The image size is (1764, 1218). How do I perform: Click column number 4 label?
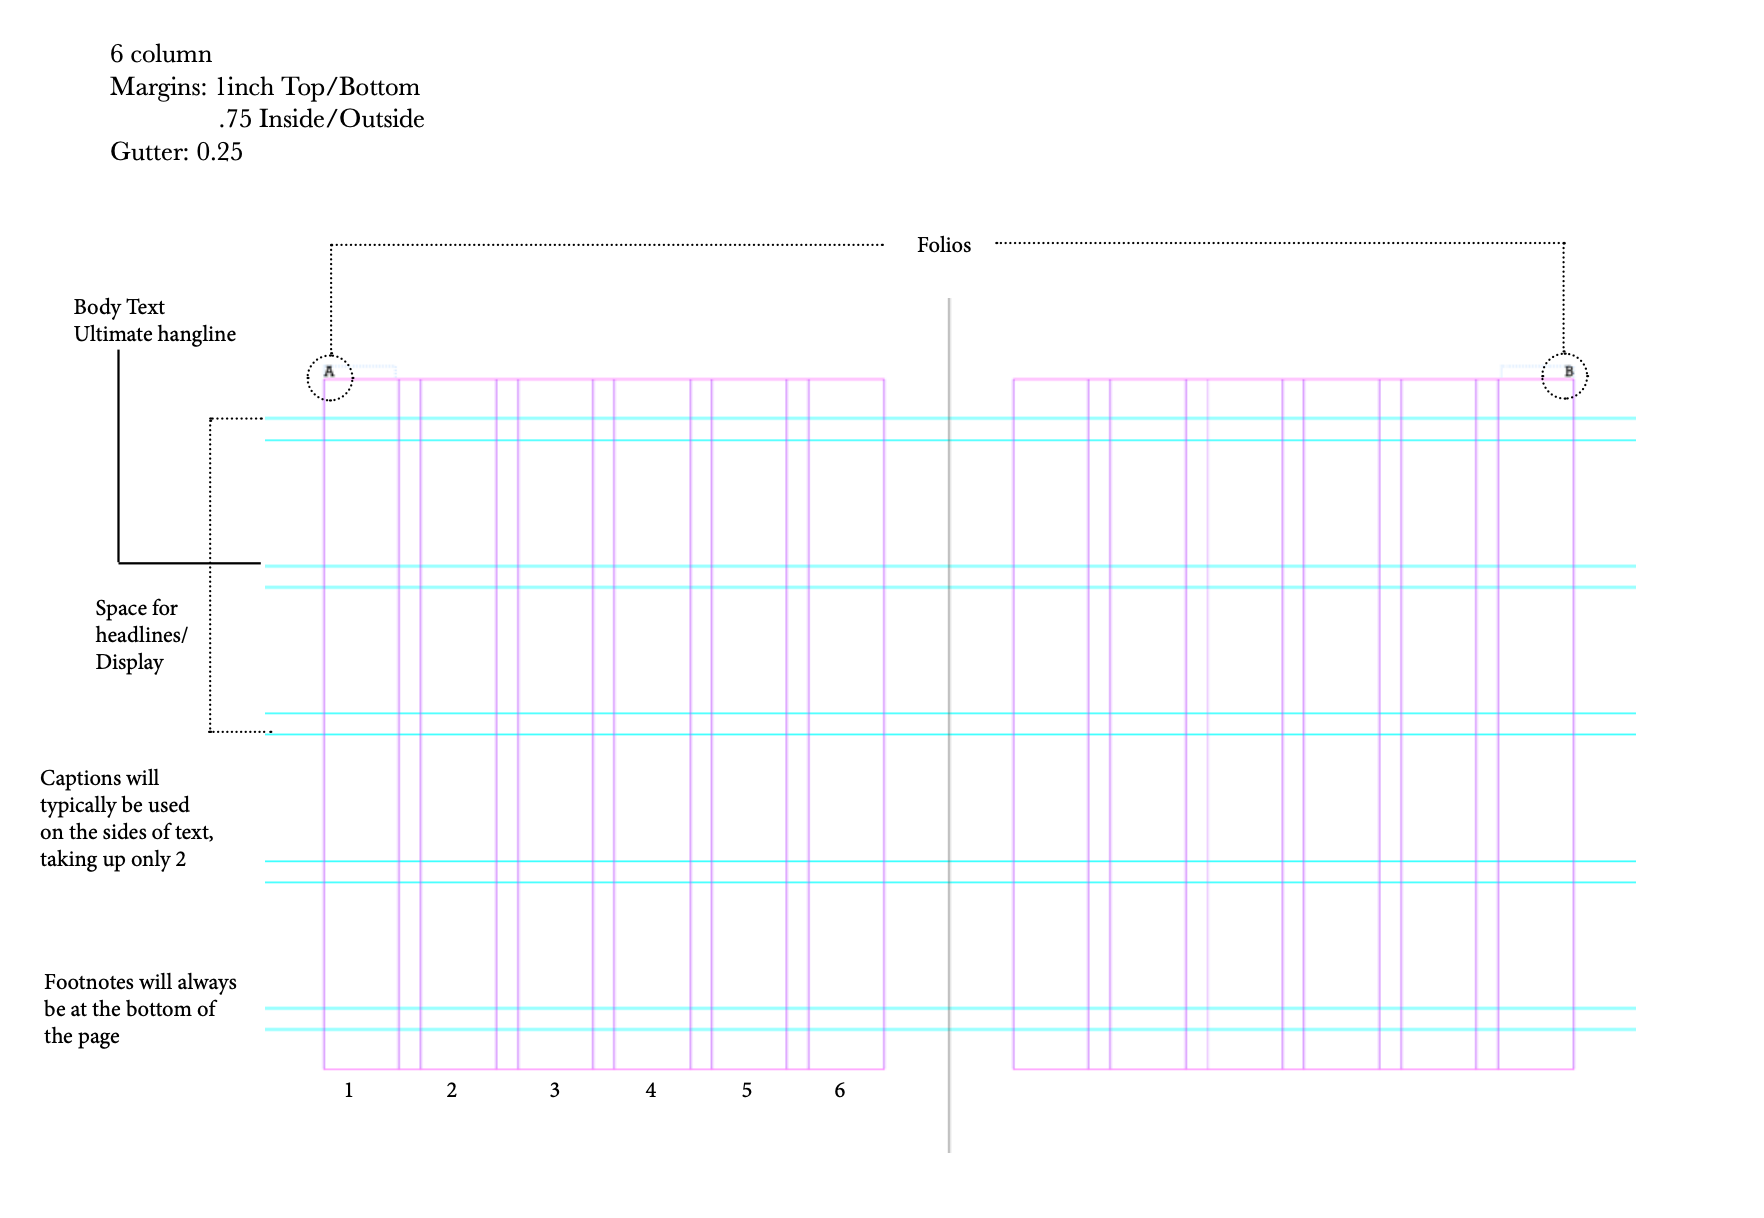651,1091
